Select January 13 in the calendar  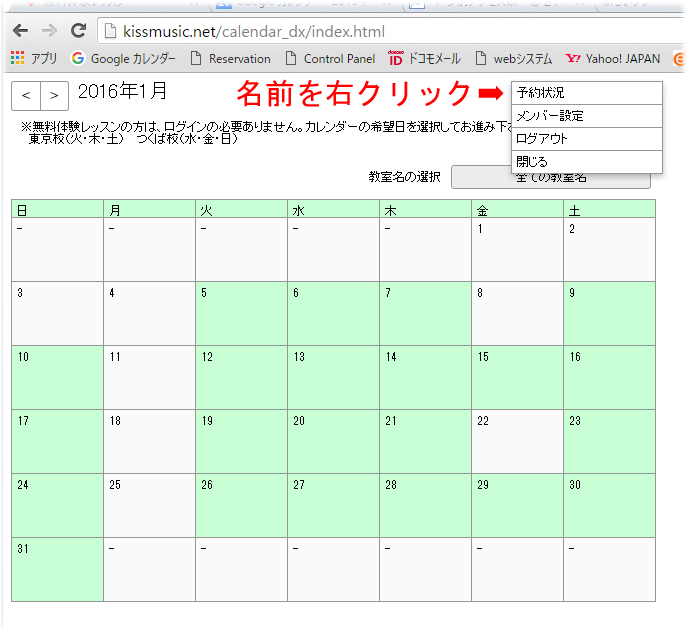(x=333, y=377)
